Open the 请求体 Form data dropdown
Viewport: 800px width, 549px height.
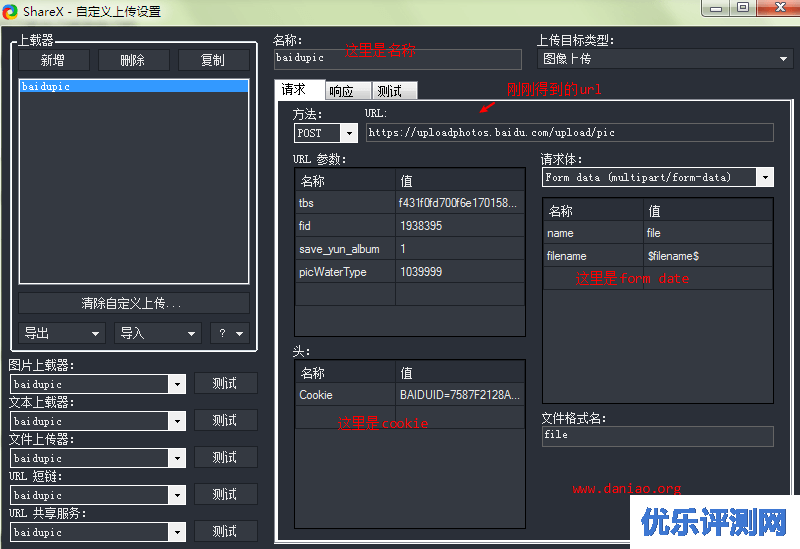pyautogui.click(x=658, y=177)
